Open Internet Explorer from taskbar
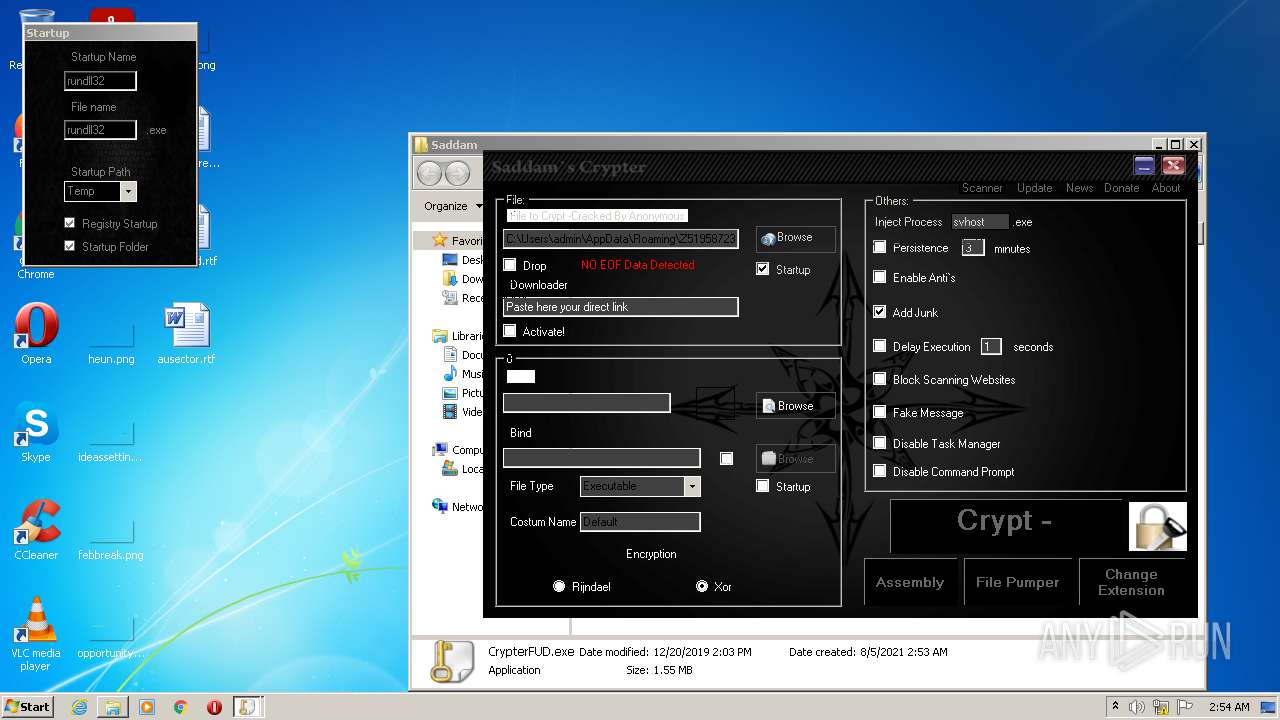The height and width of the screenshot is (720, 1280). 79,707
